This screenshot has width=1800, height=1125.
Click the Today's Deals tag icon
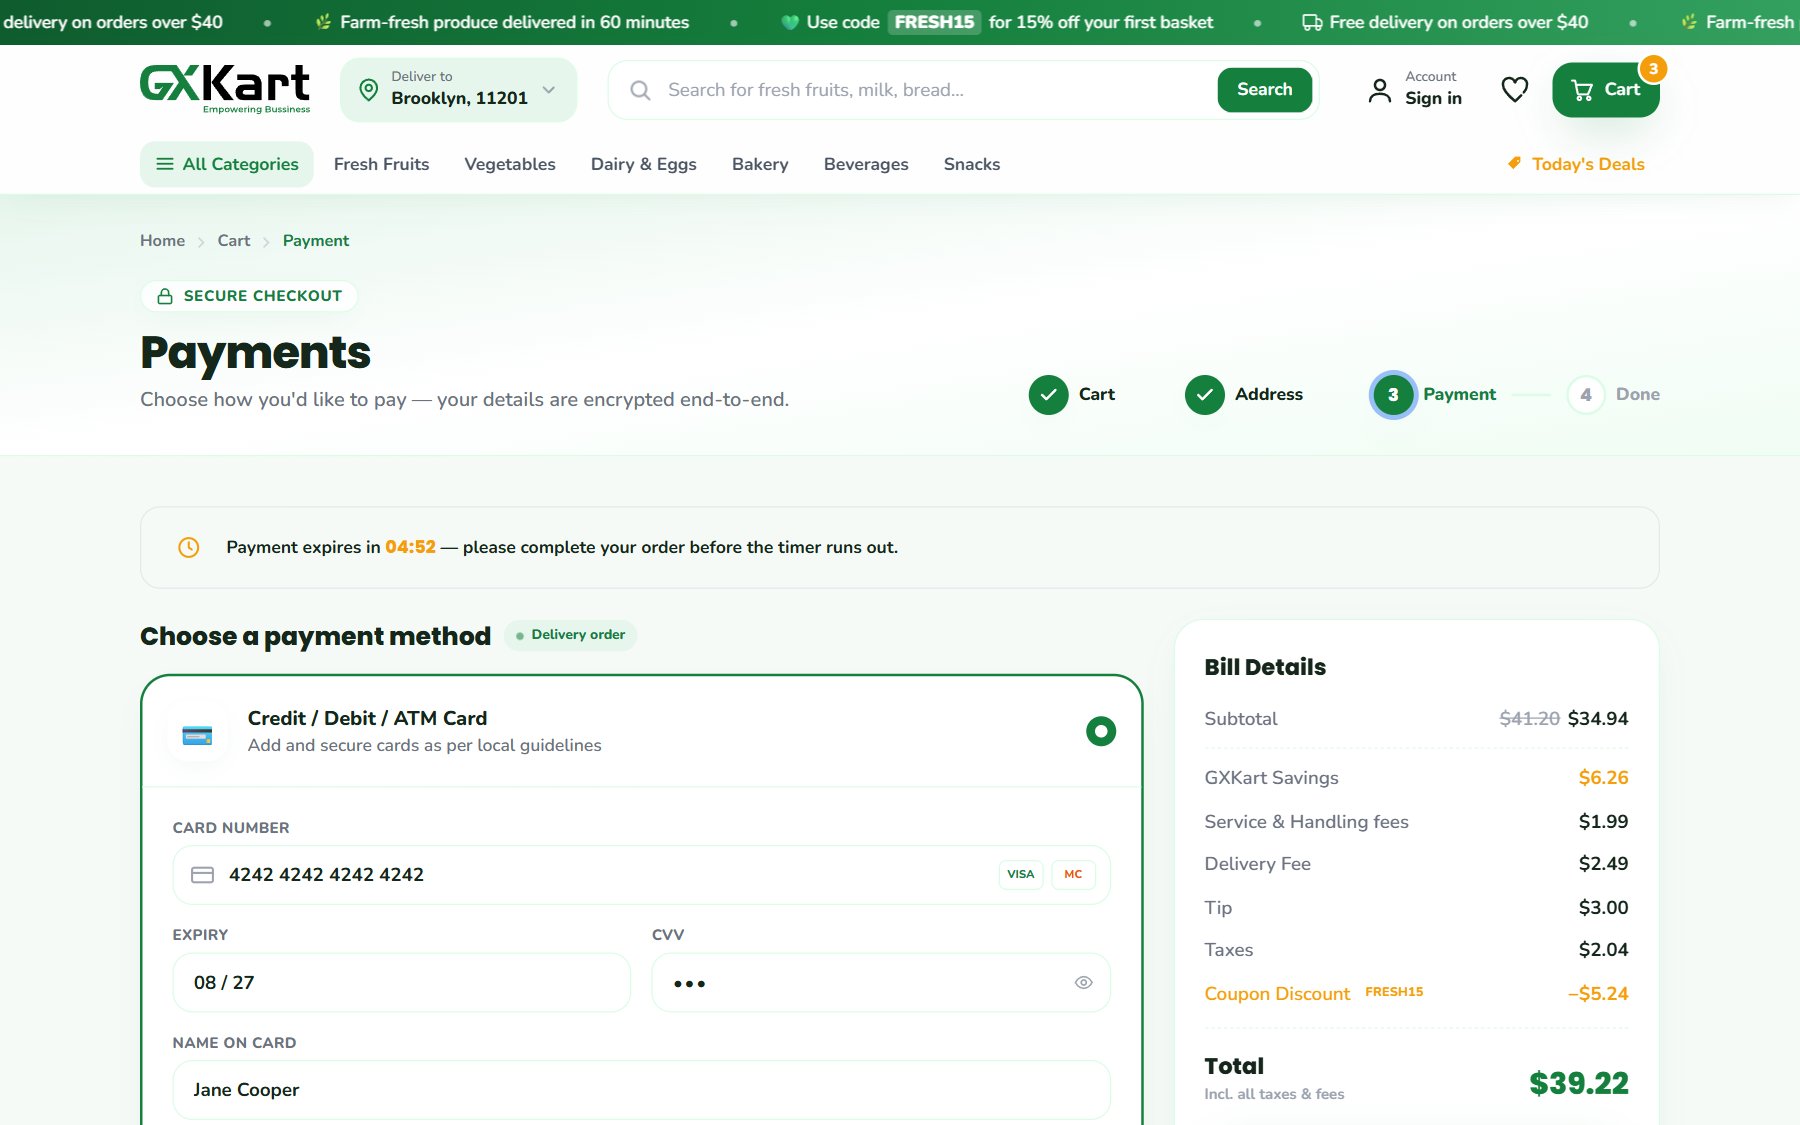1515,163
